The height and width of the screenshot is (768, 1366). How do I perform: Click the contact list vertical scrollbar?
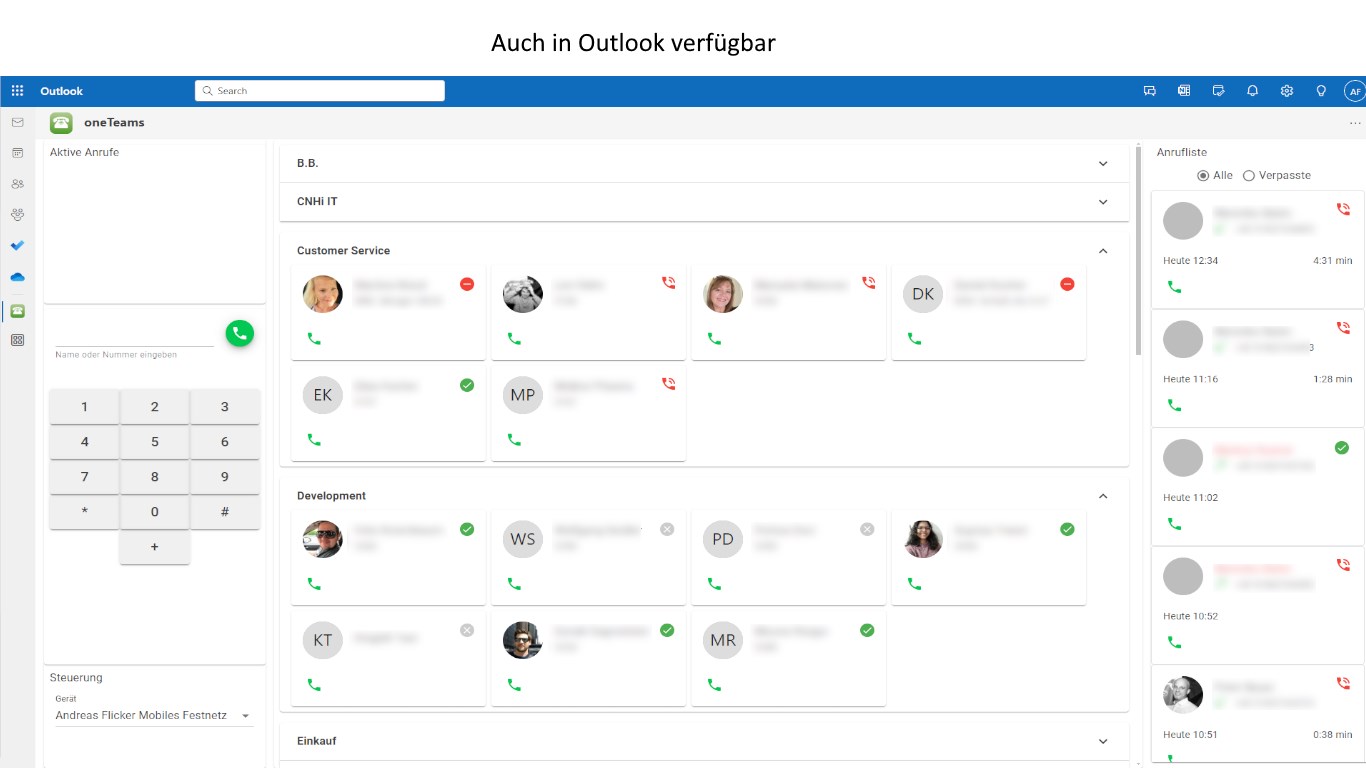(1138, 250)
